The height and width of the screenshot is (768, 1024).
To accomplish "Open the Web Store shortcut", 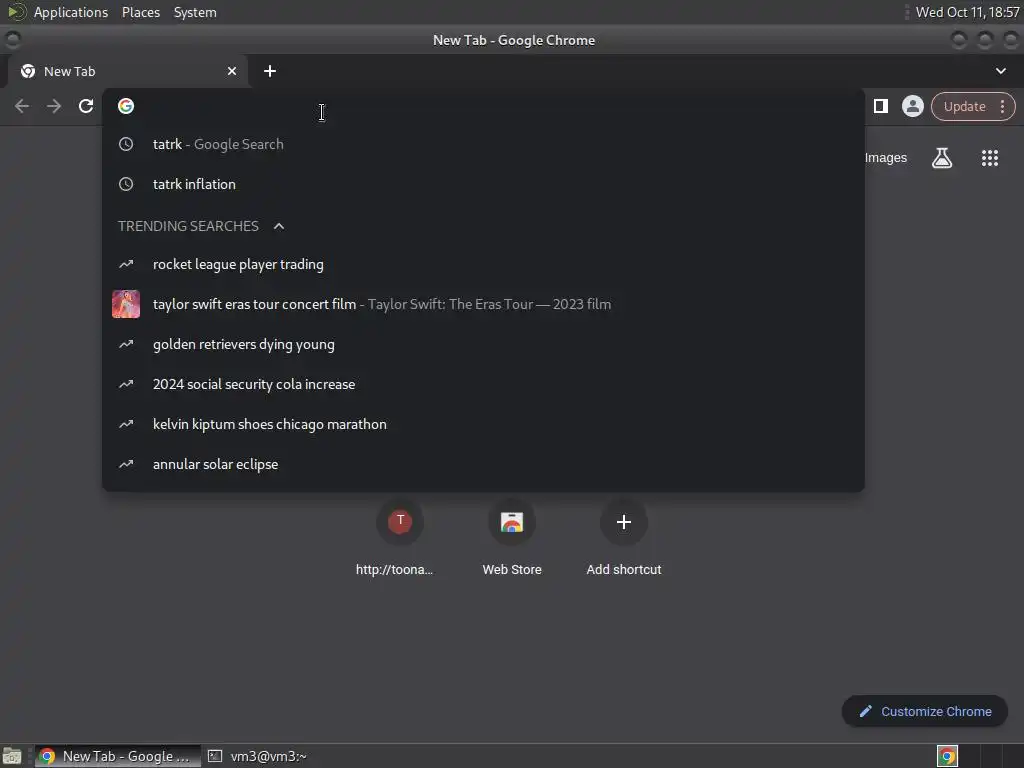I will point(511,539).
